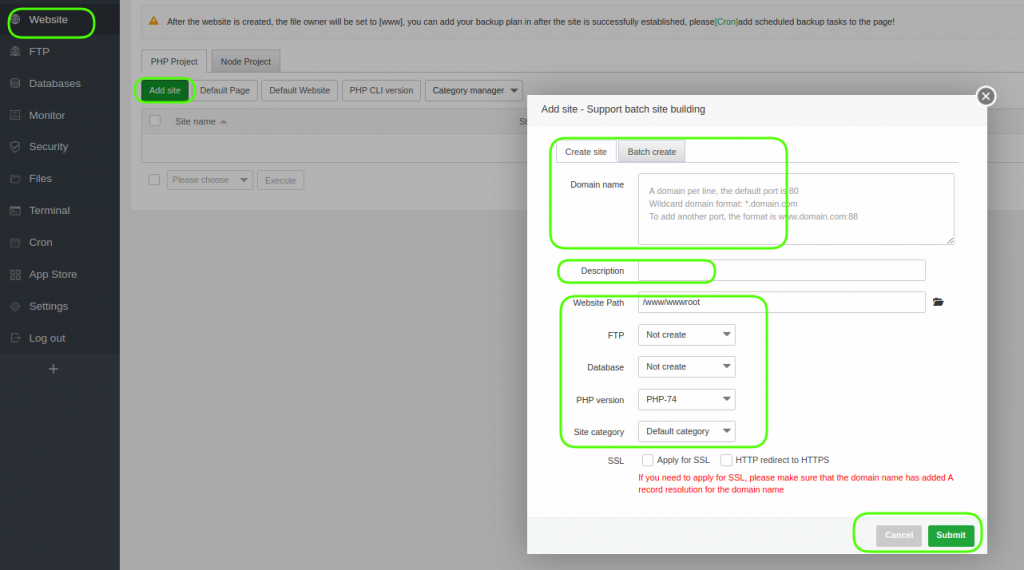The image size is (1024, 570).
Task: Click the Monitor sidebar icon
Action: [15, 115]
